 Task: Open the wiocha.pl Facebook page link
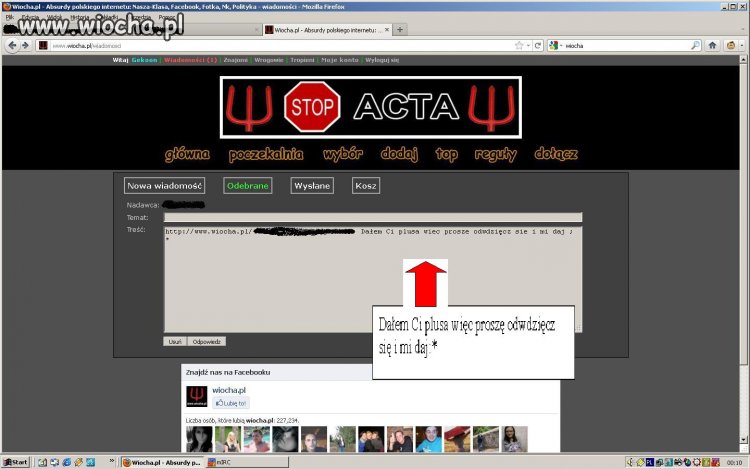click(x=229, y=390)
